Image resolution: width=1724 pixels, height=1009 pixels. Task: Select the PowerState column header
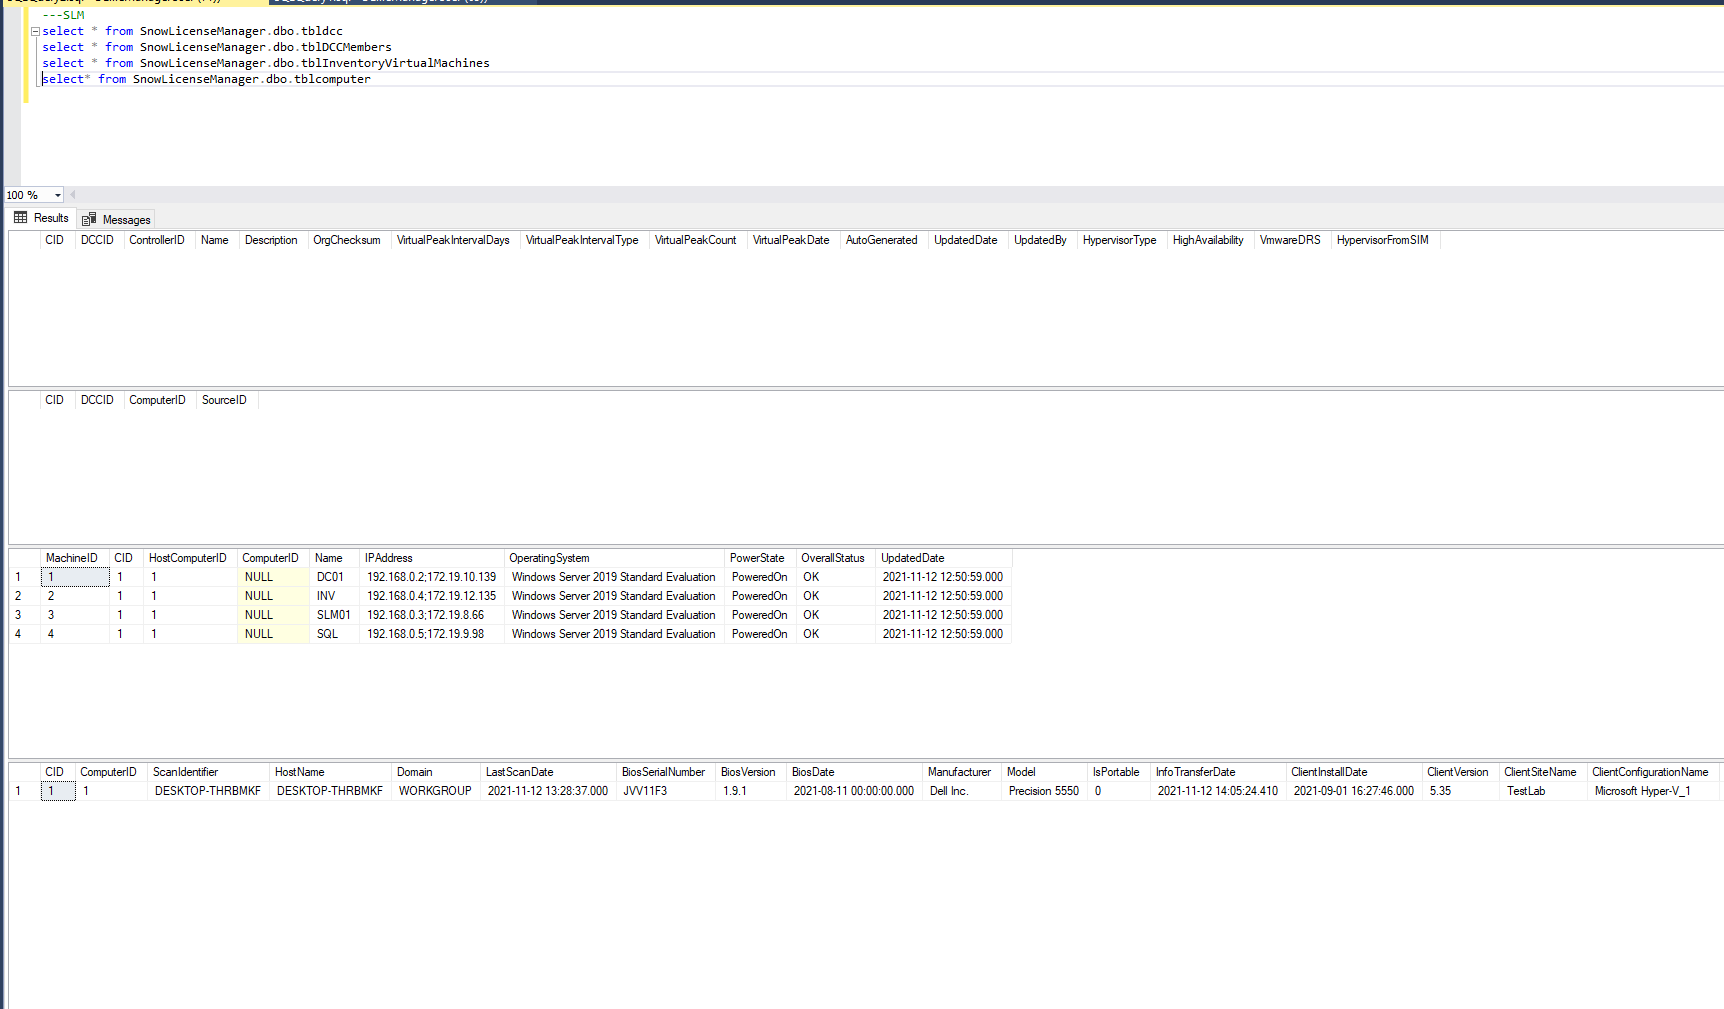pos(757,558)
